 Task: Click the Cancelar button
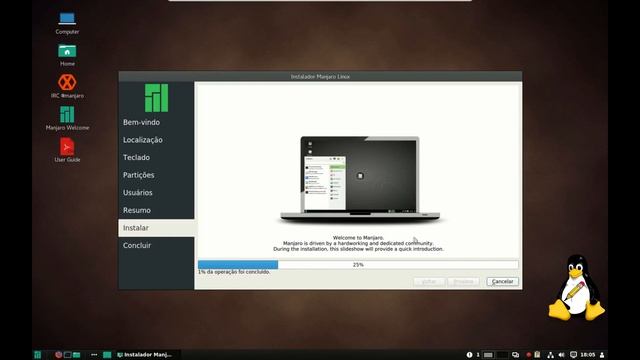[x=502, y=282]
